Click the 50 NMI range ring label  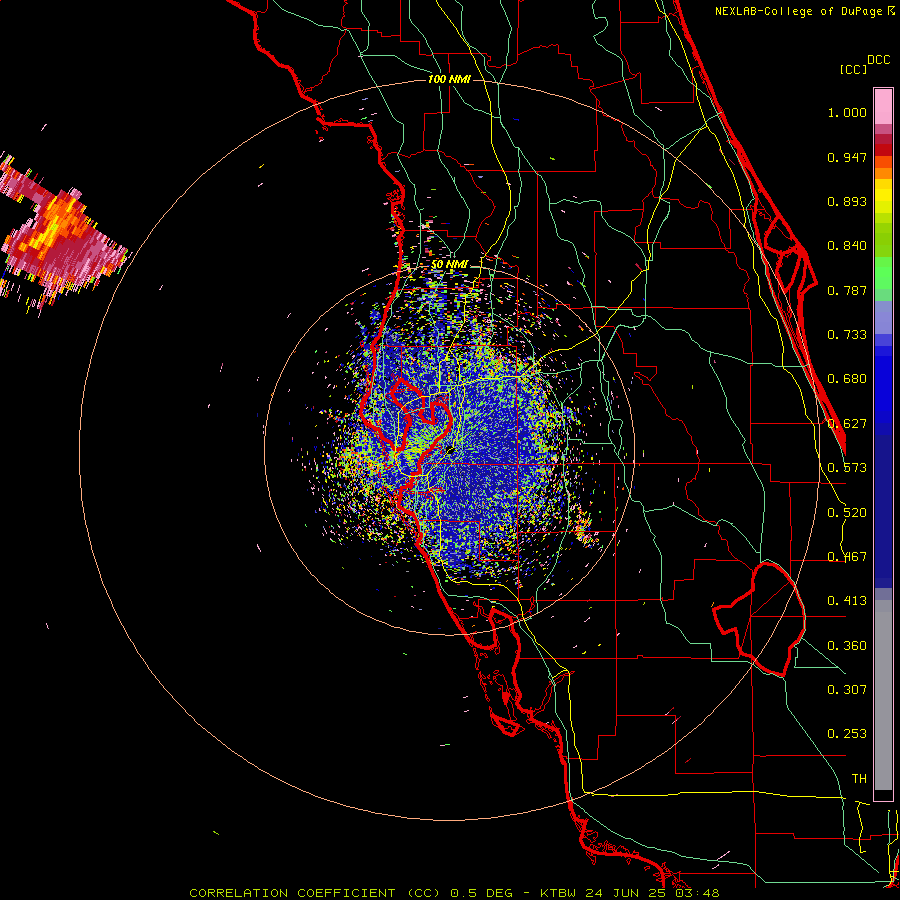tap(449, 265)
